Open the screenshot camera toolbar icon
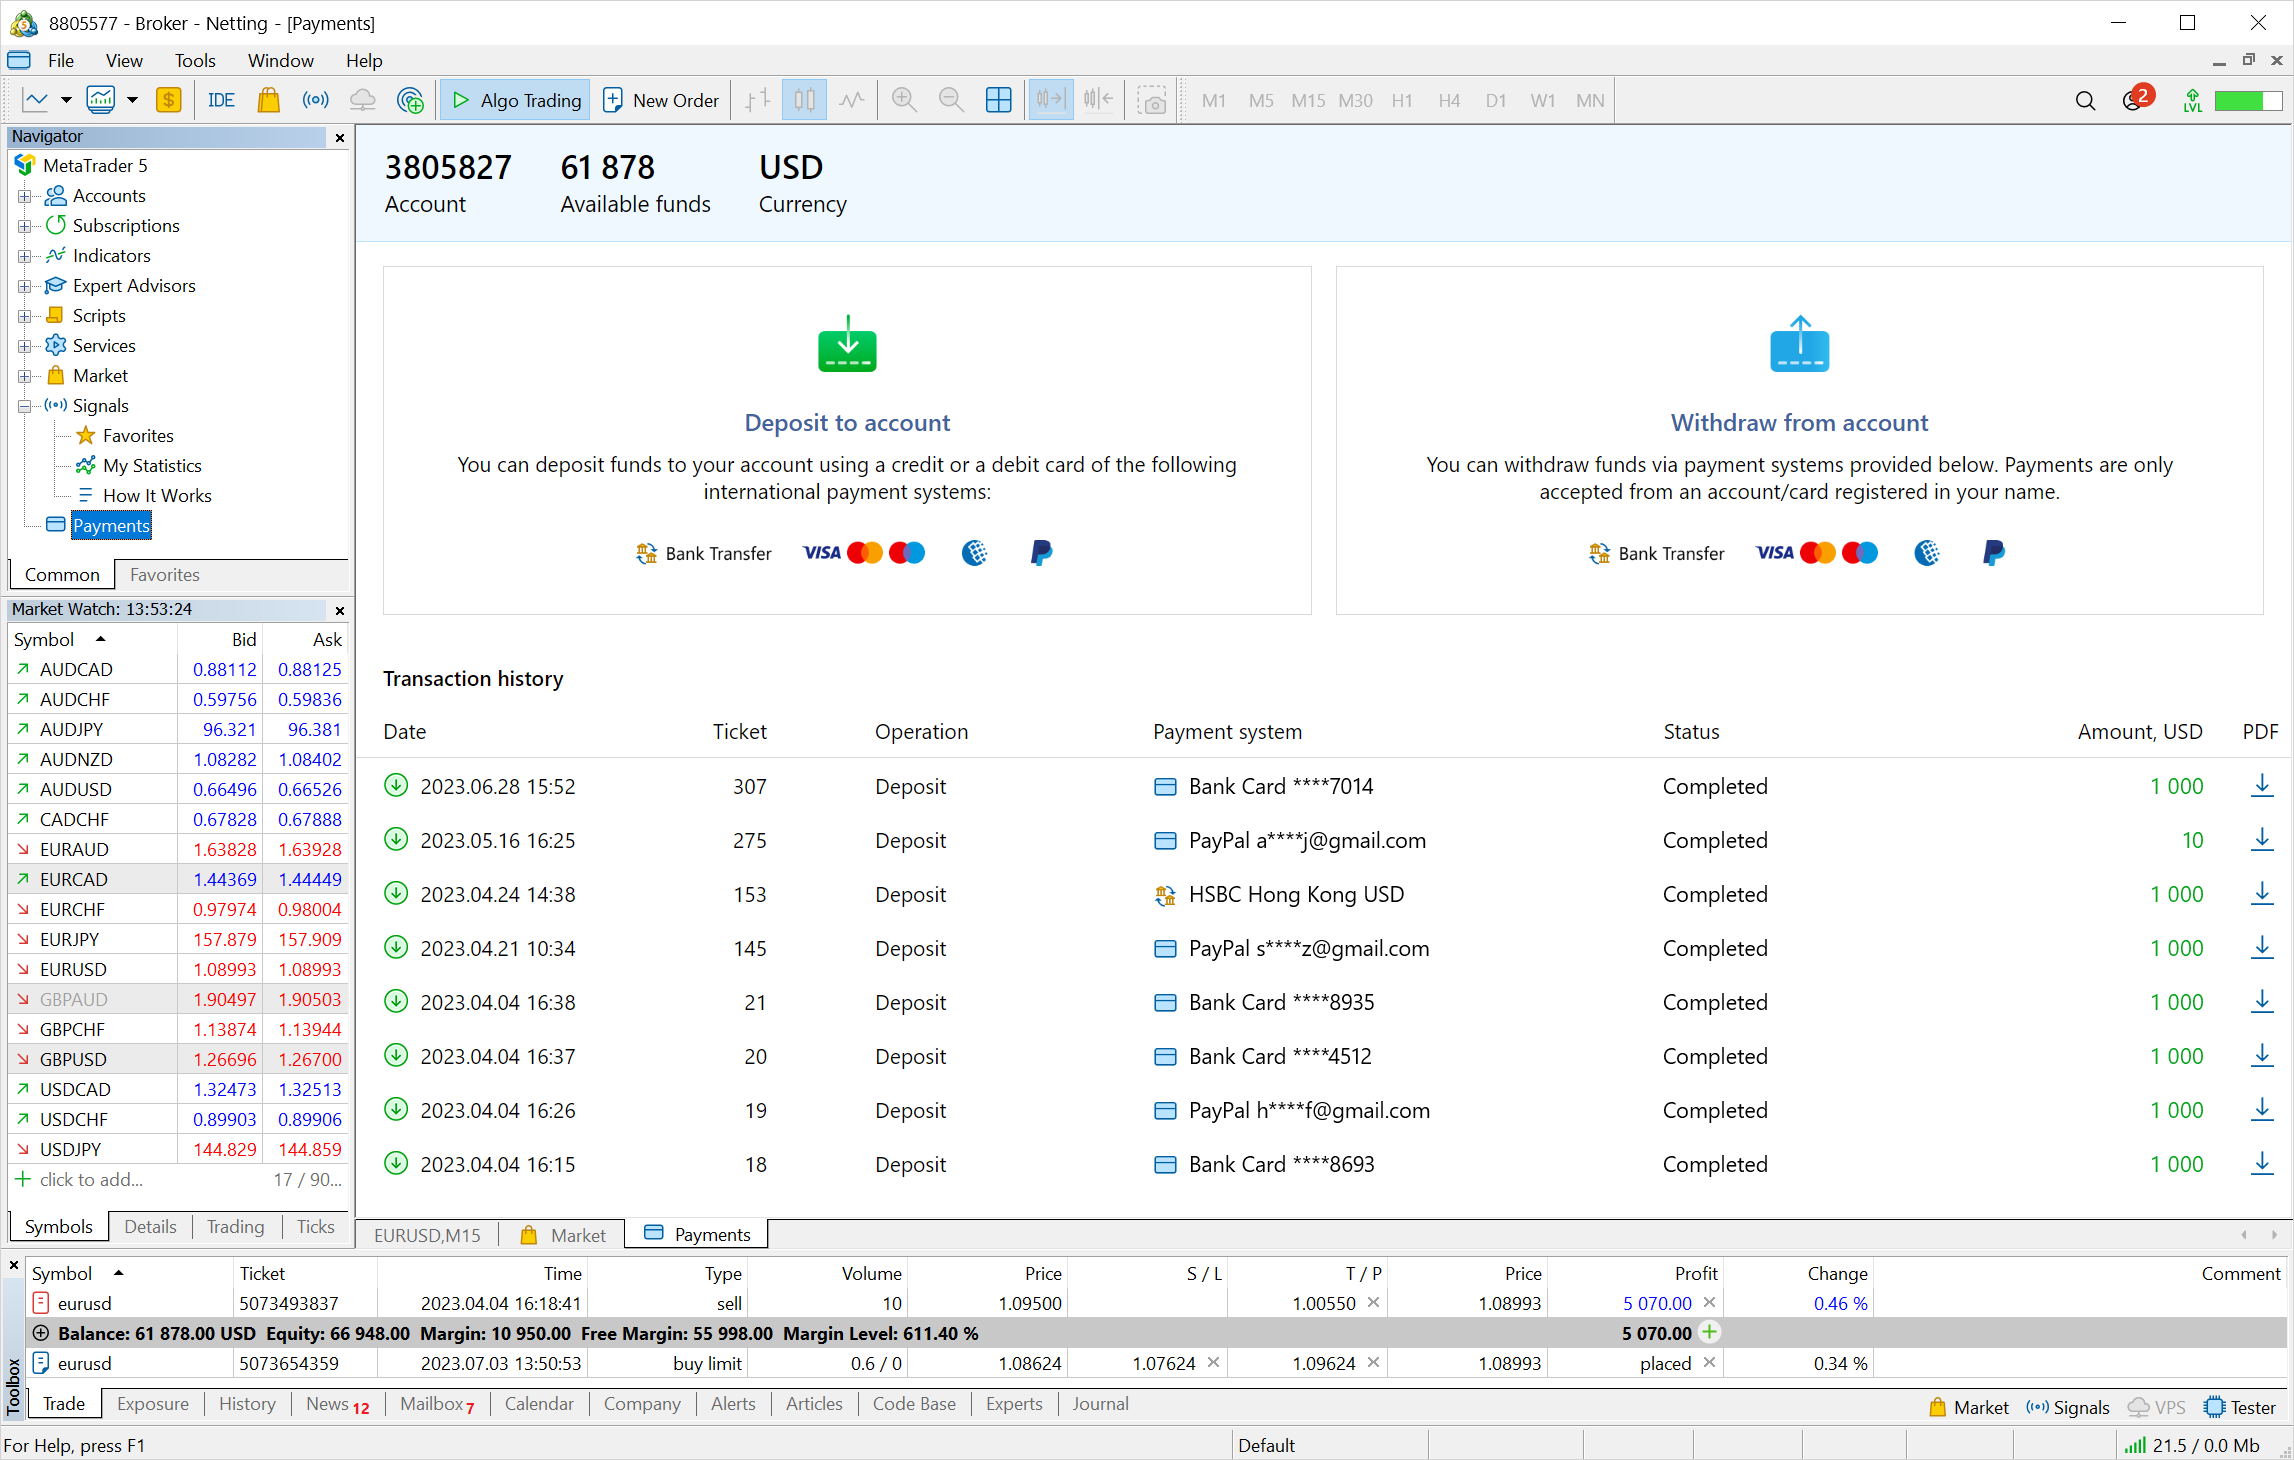 coord(1152,100)
